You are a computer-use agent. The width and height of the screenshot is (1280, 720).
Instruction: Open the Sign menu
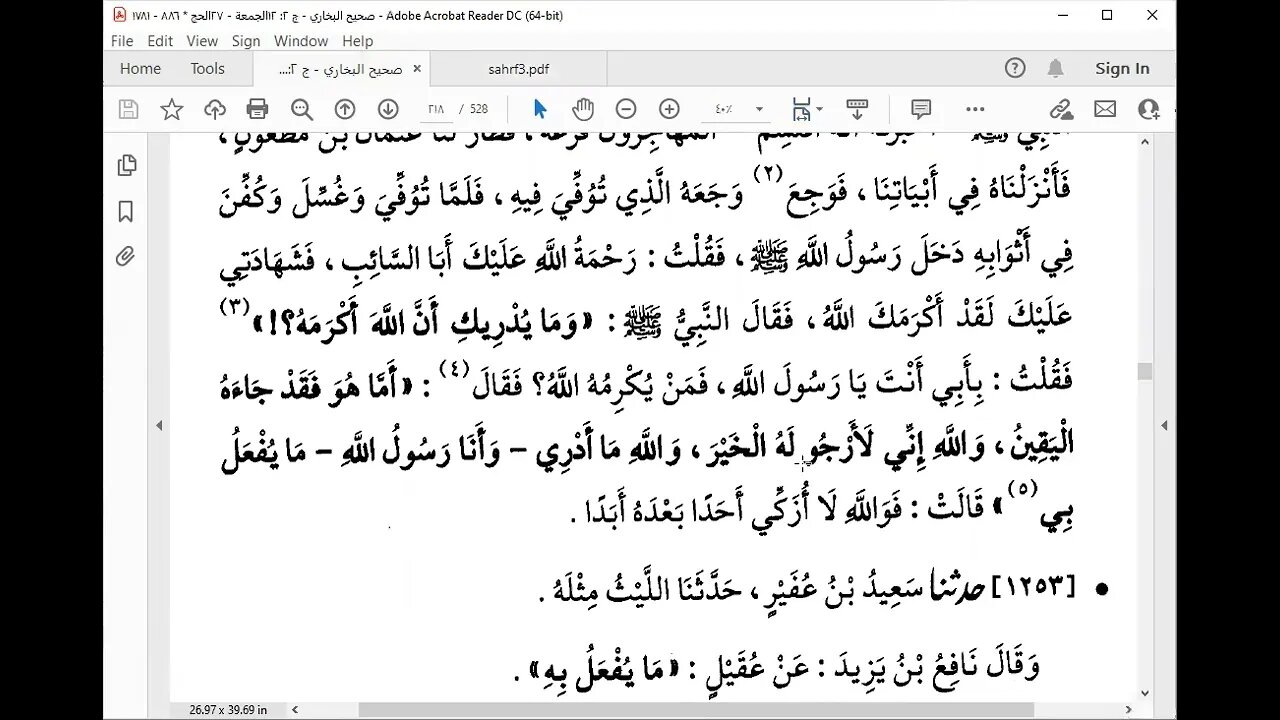pos(246,41)
